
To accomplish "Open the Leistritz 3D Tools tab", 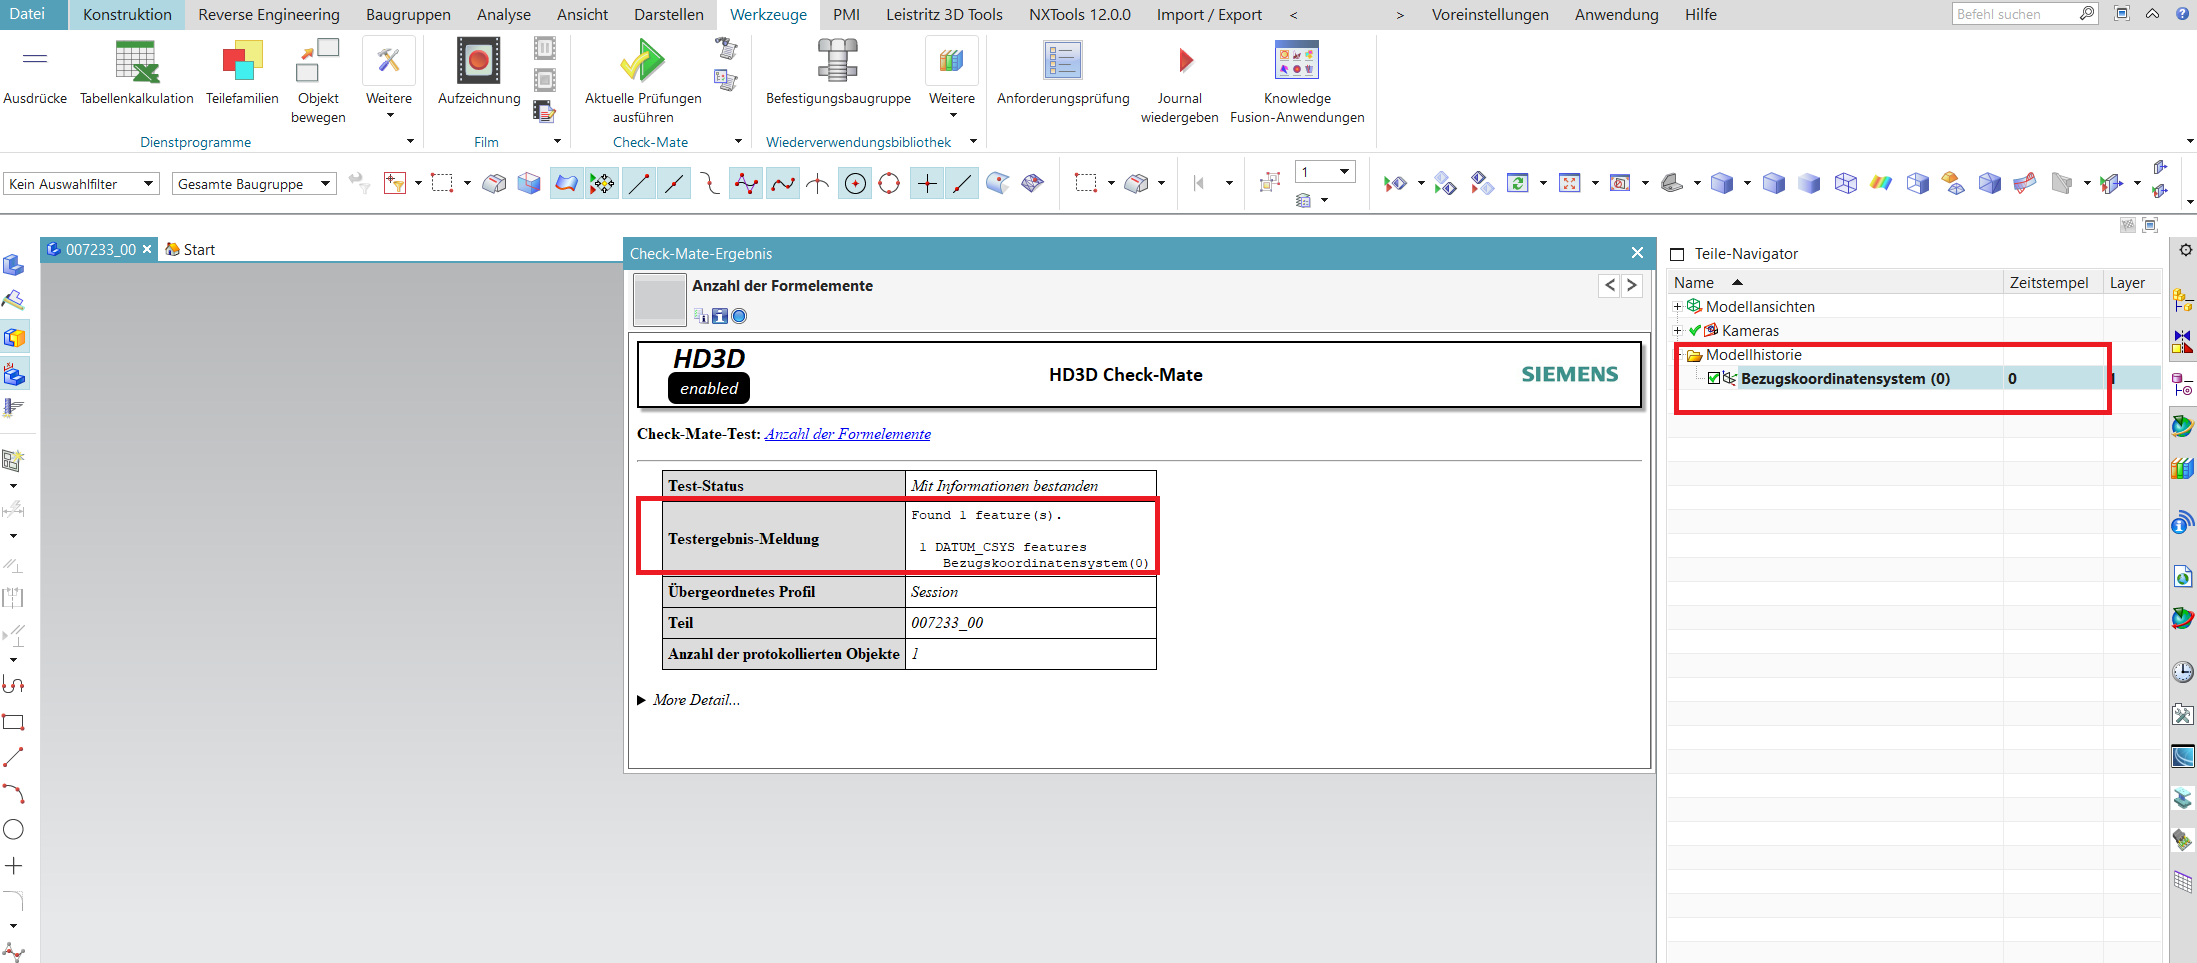I will pyautogui.click(x=944, y=14).
